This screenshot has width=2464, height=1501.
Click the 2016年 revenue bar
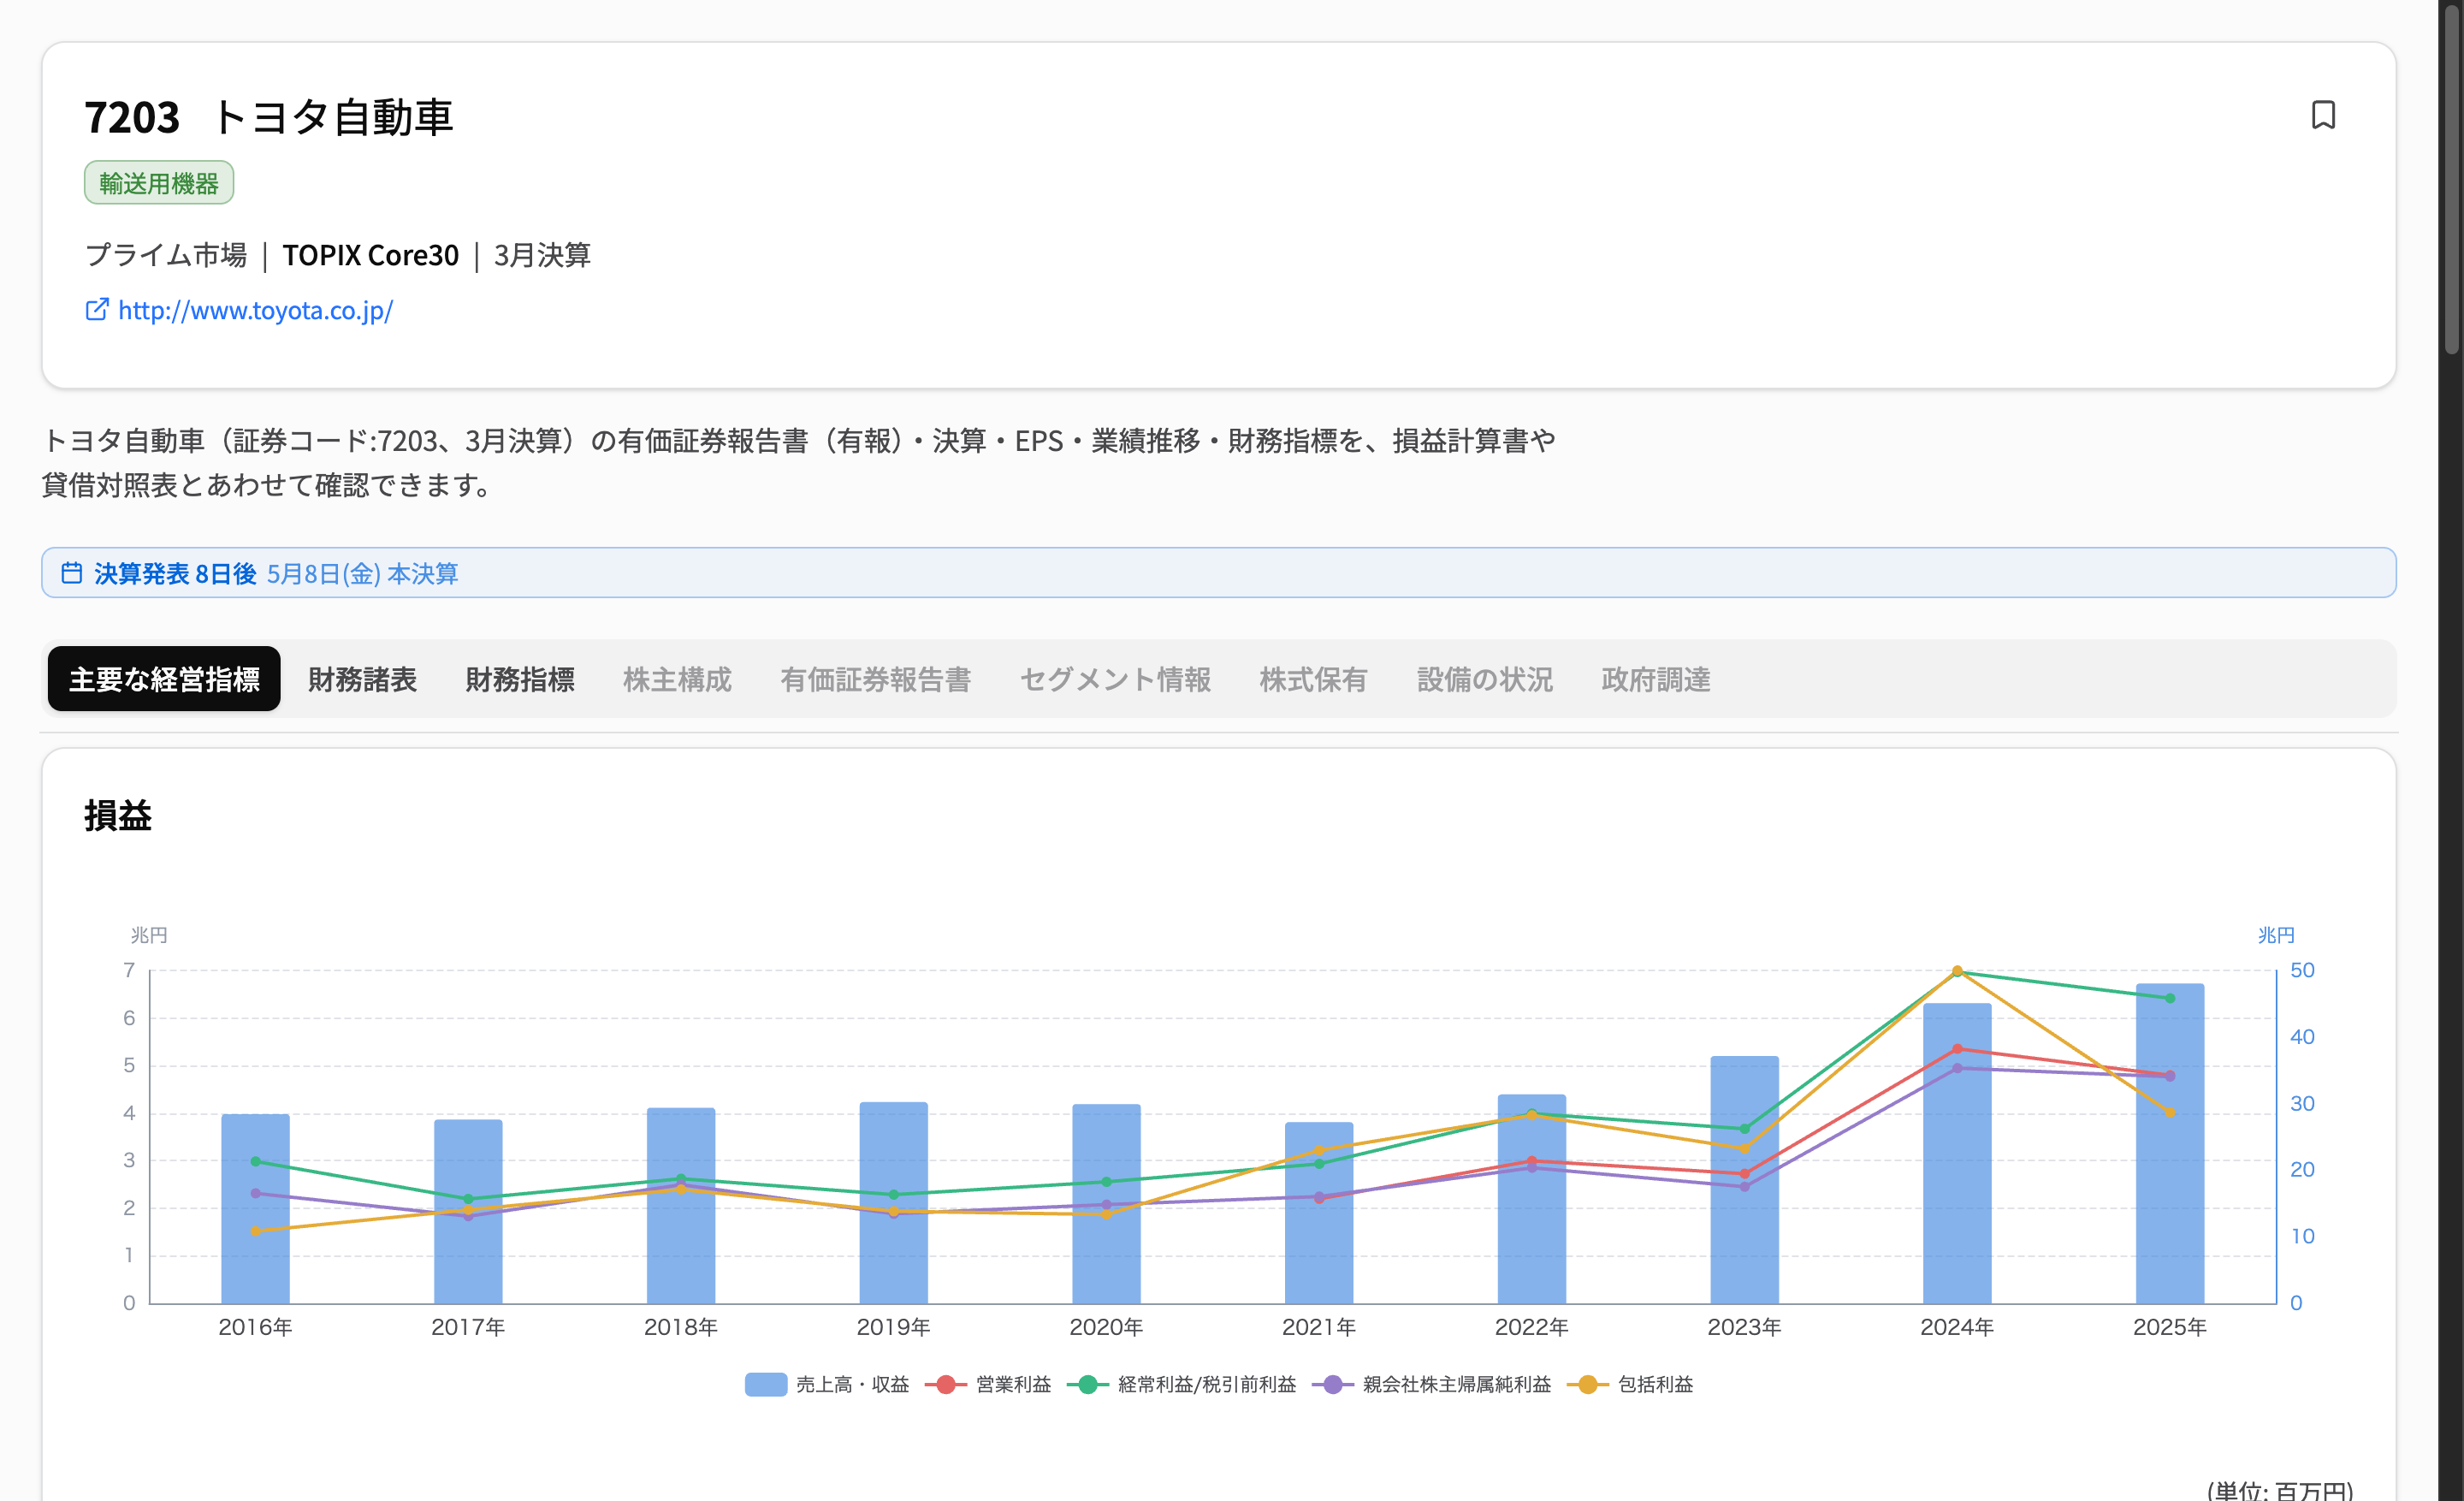pyautogui.click(x=255, y=1208)
